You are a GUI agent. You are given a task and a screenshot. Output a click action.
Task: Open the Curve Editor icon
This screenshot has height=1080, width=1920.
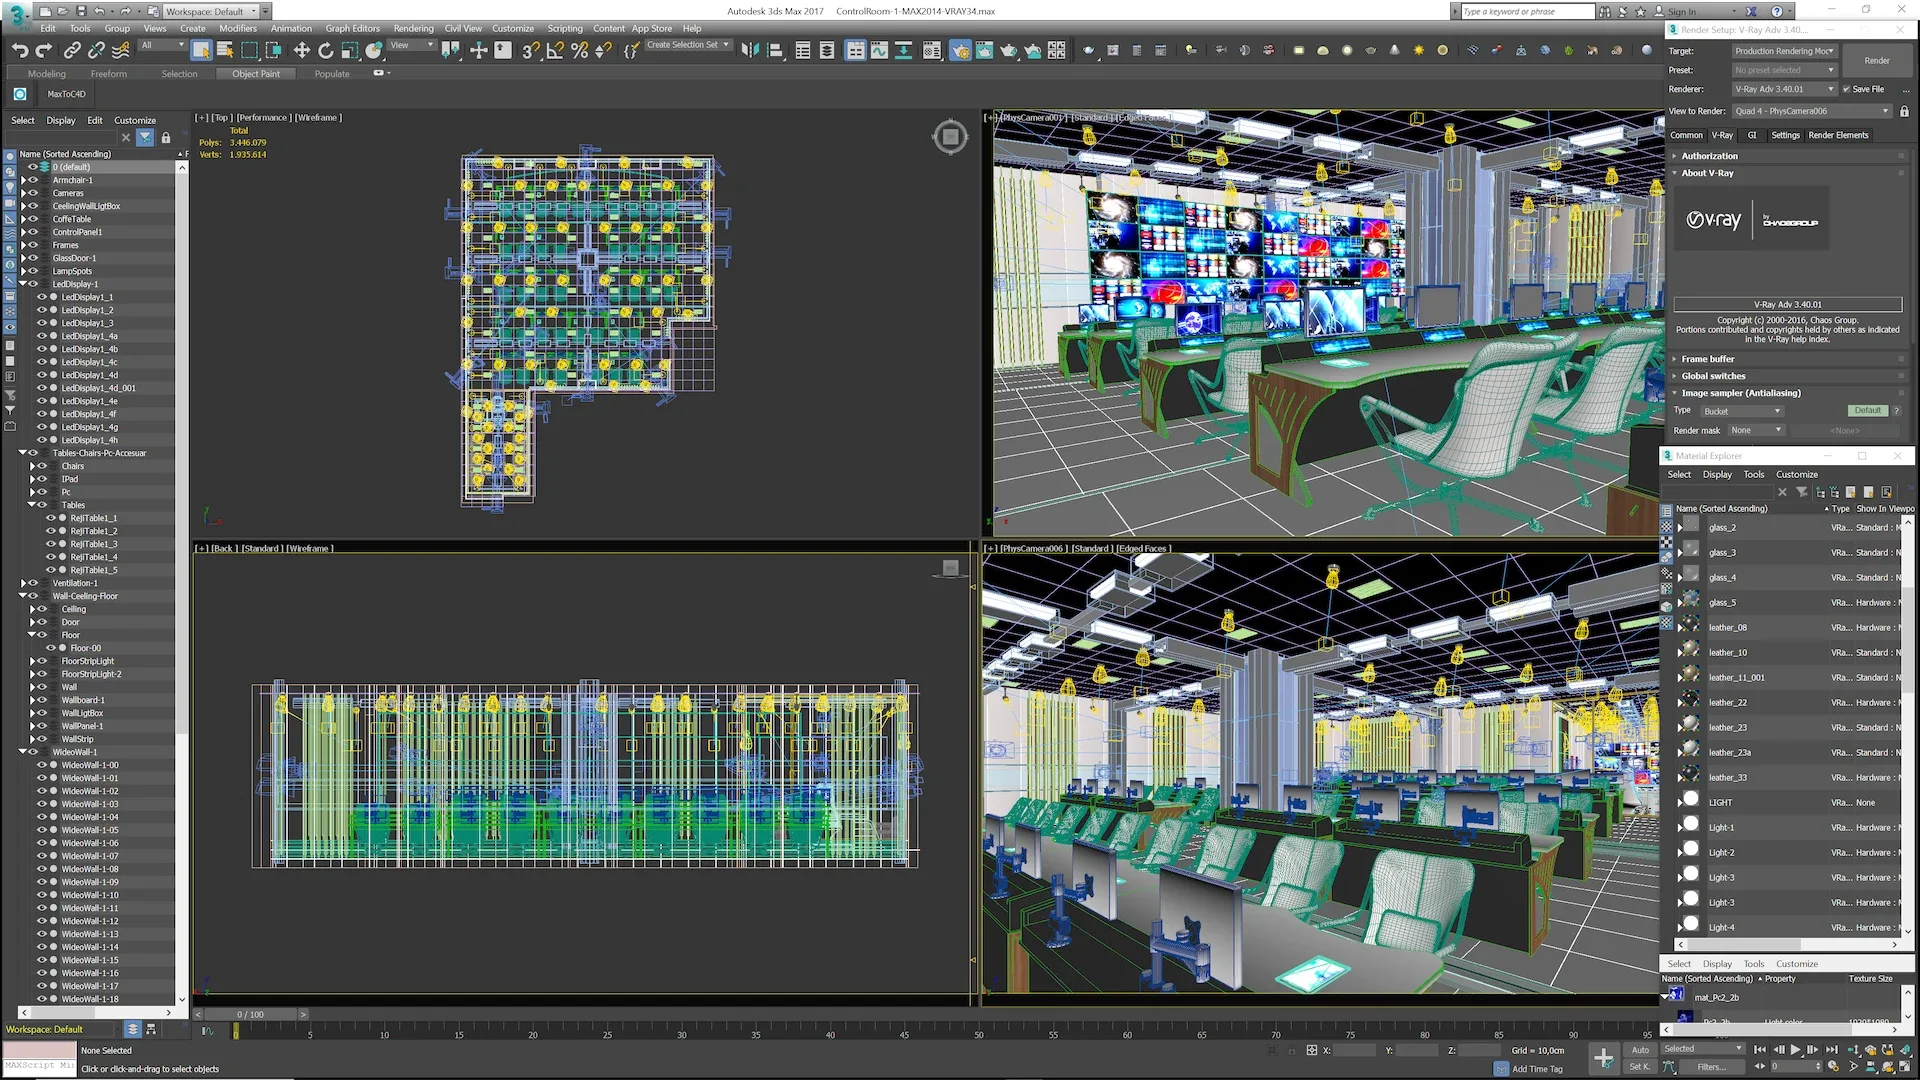[879, 50]
